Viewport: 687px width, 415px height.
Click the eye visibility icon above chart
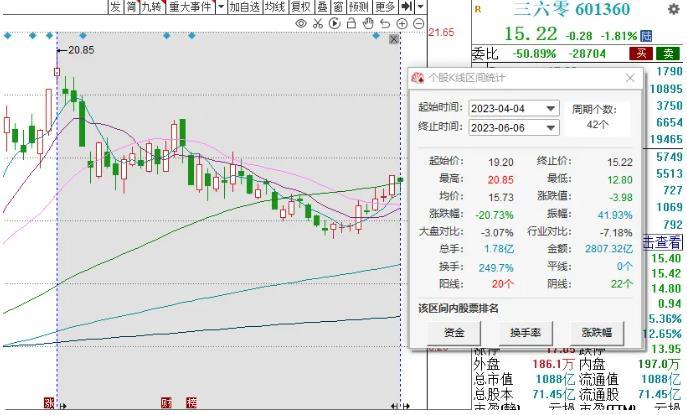(302, 23)
